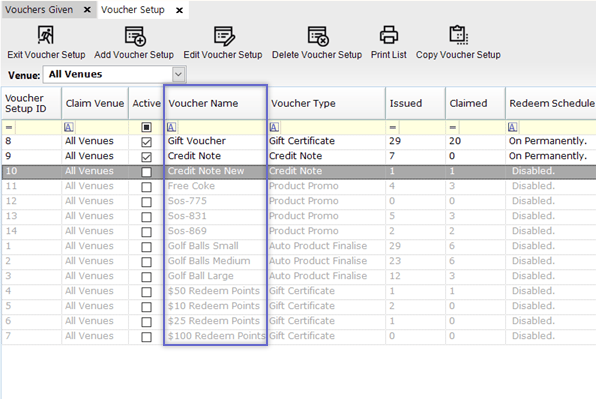Open Voucher Type filter operator icon
The height and width of the screenshot is (399, 596).
tap(274, 127)
